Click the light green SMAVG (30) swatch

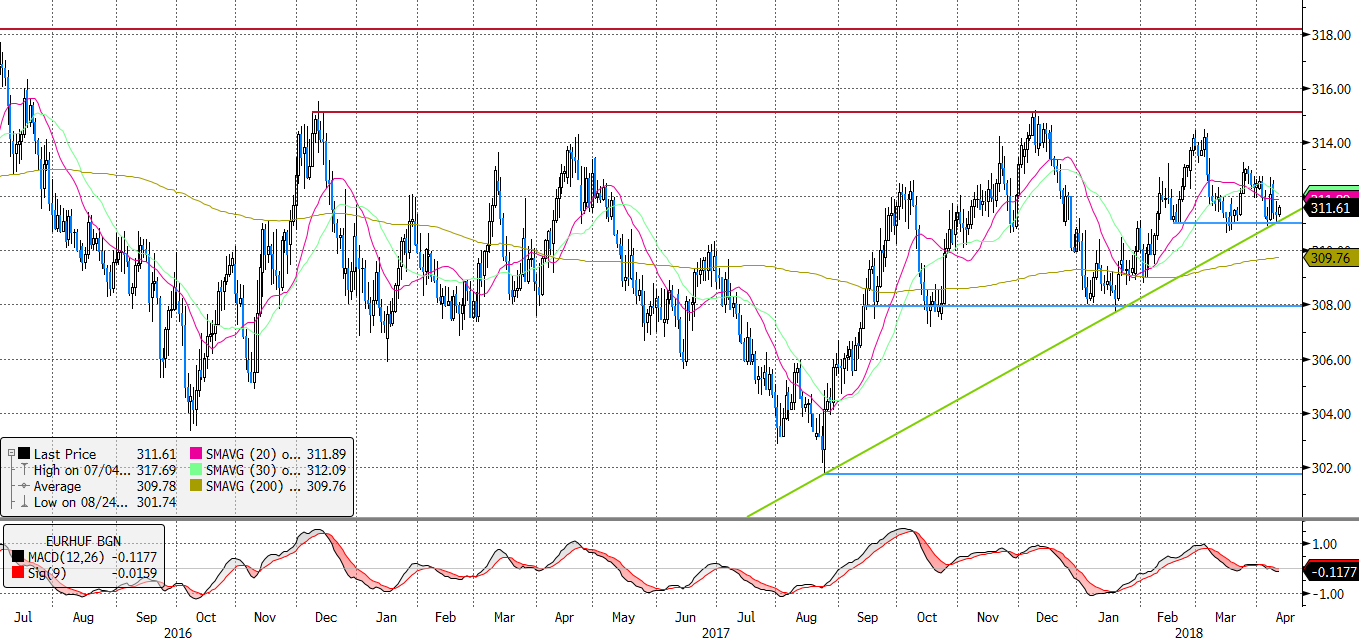[x=195, y=469]
